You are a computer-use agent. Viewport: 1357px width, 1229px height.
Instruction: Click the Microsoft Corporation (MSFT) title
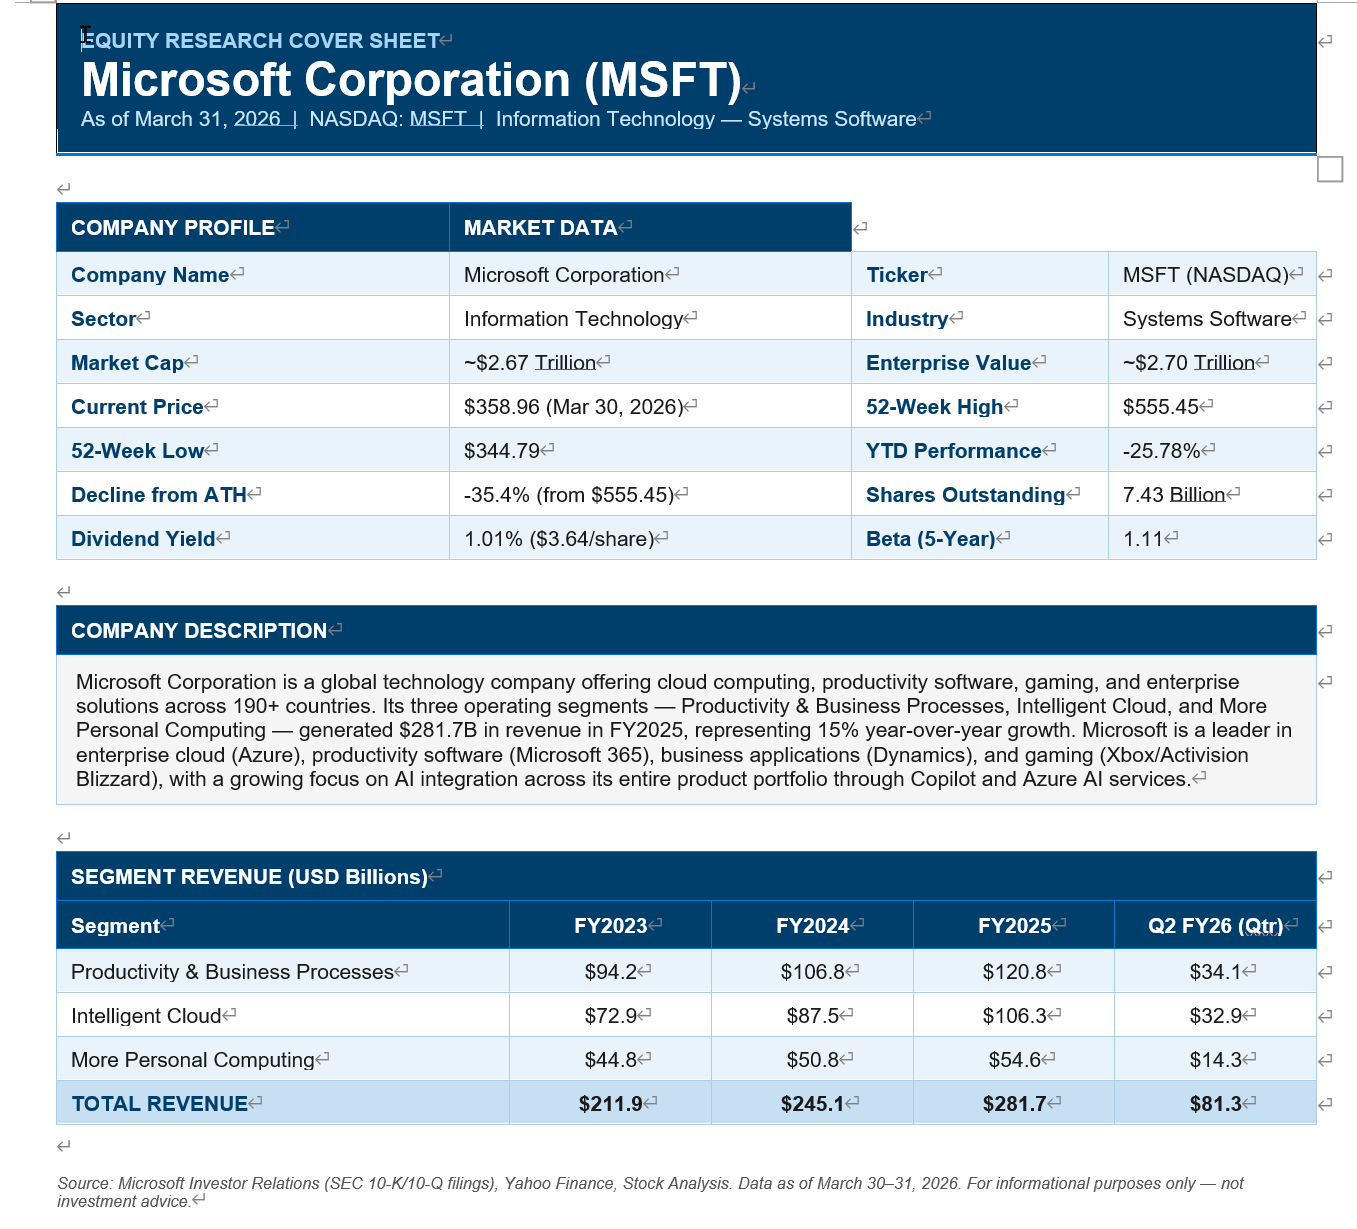pyautogui.click(x=411, y=81)
